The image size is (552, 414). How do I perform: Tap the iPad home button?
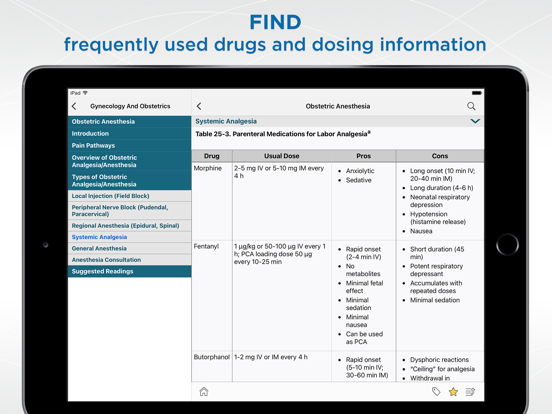[x=507, y=244]
